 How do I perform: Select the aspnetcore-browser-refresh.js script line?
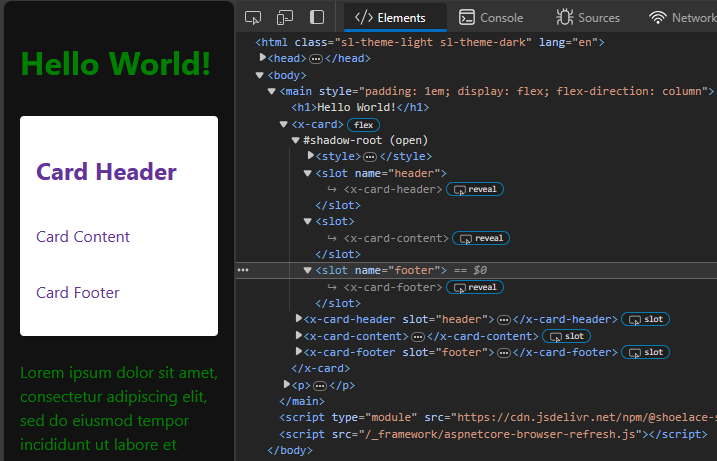tap(493, 434)
